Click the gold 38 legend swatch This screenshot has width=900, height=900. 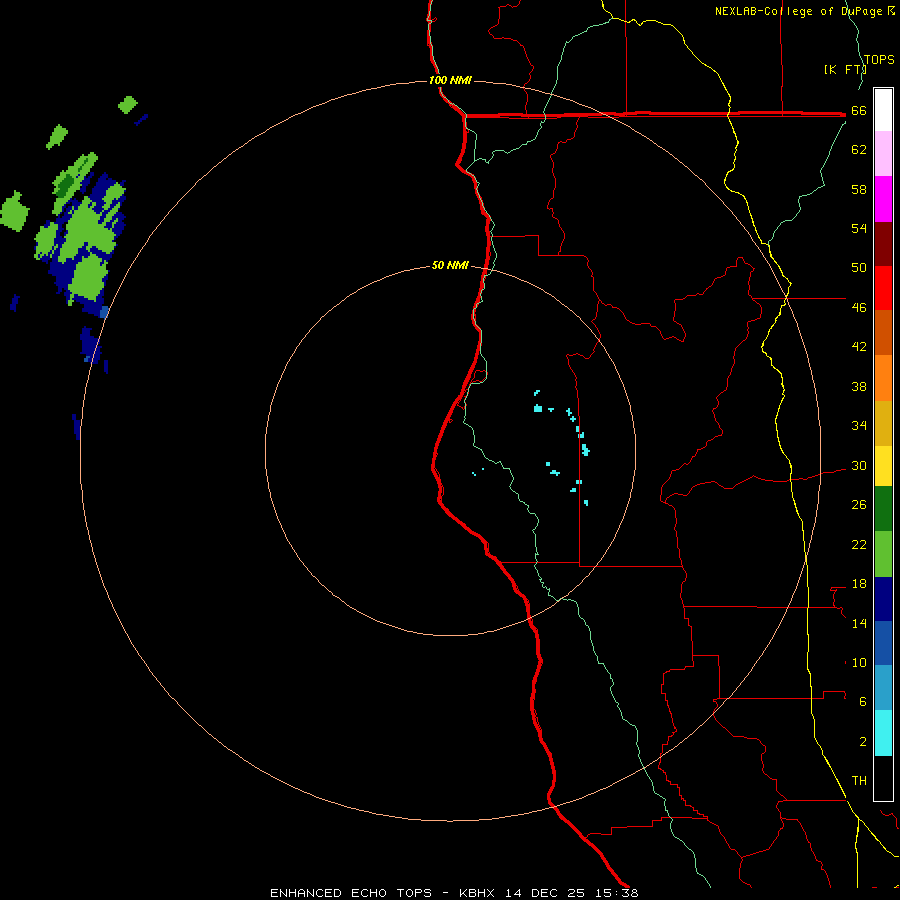(x=883, y=423)
